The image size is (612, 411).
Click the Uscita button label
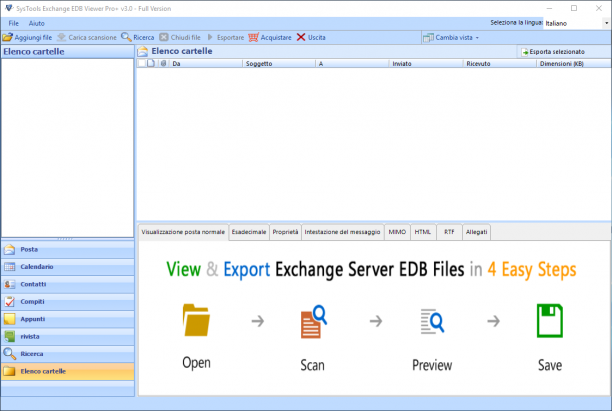point(317,37)
